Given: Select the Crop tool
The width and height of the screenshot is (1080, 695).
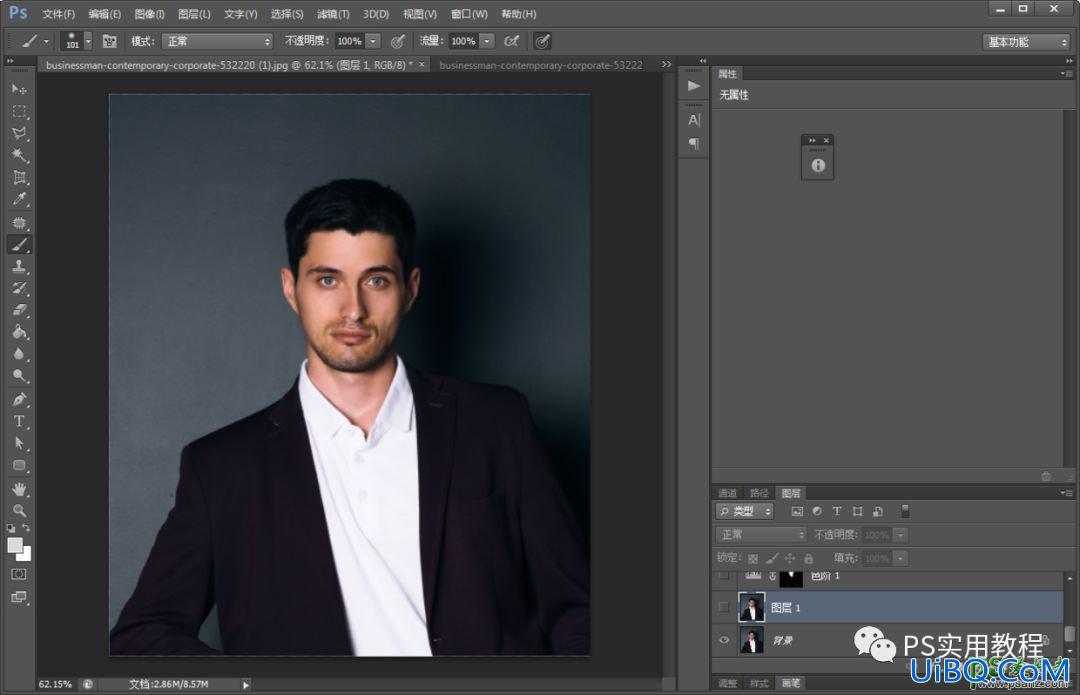Looking at the screenshot, I should [x=19, y=177].
